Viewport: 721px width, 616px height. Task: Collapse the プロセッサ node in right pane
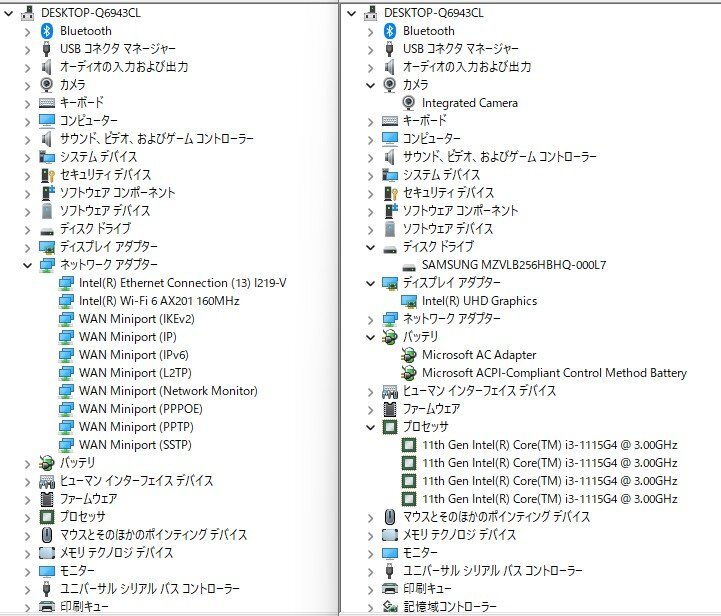[x=371, y=427]
